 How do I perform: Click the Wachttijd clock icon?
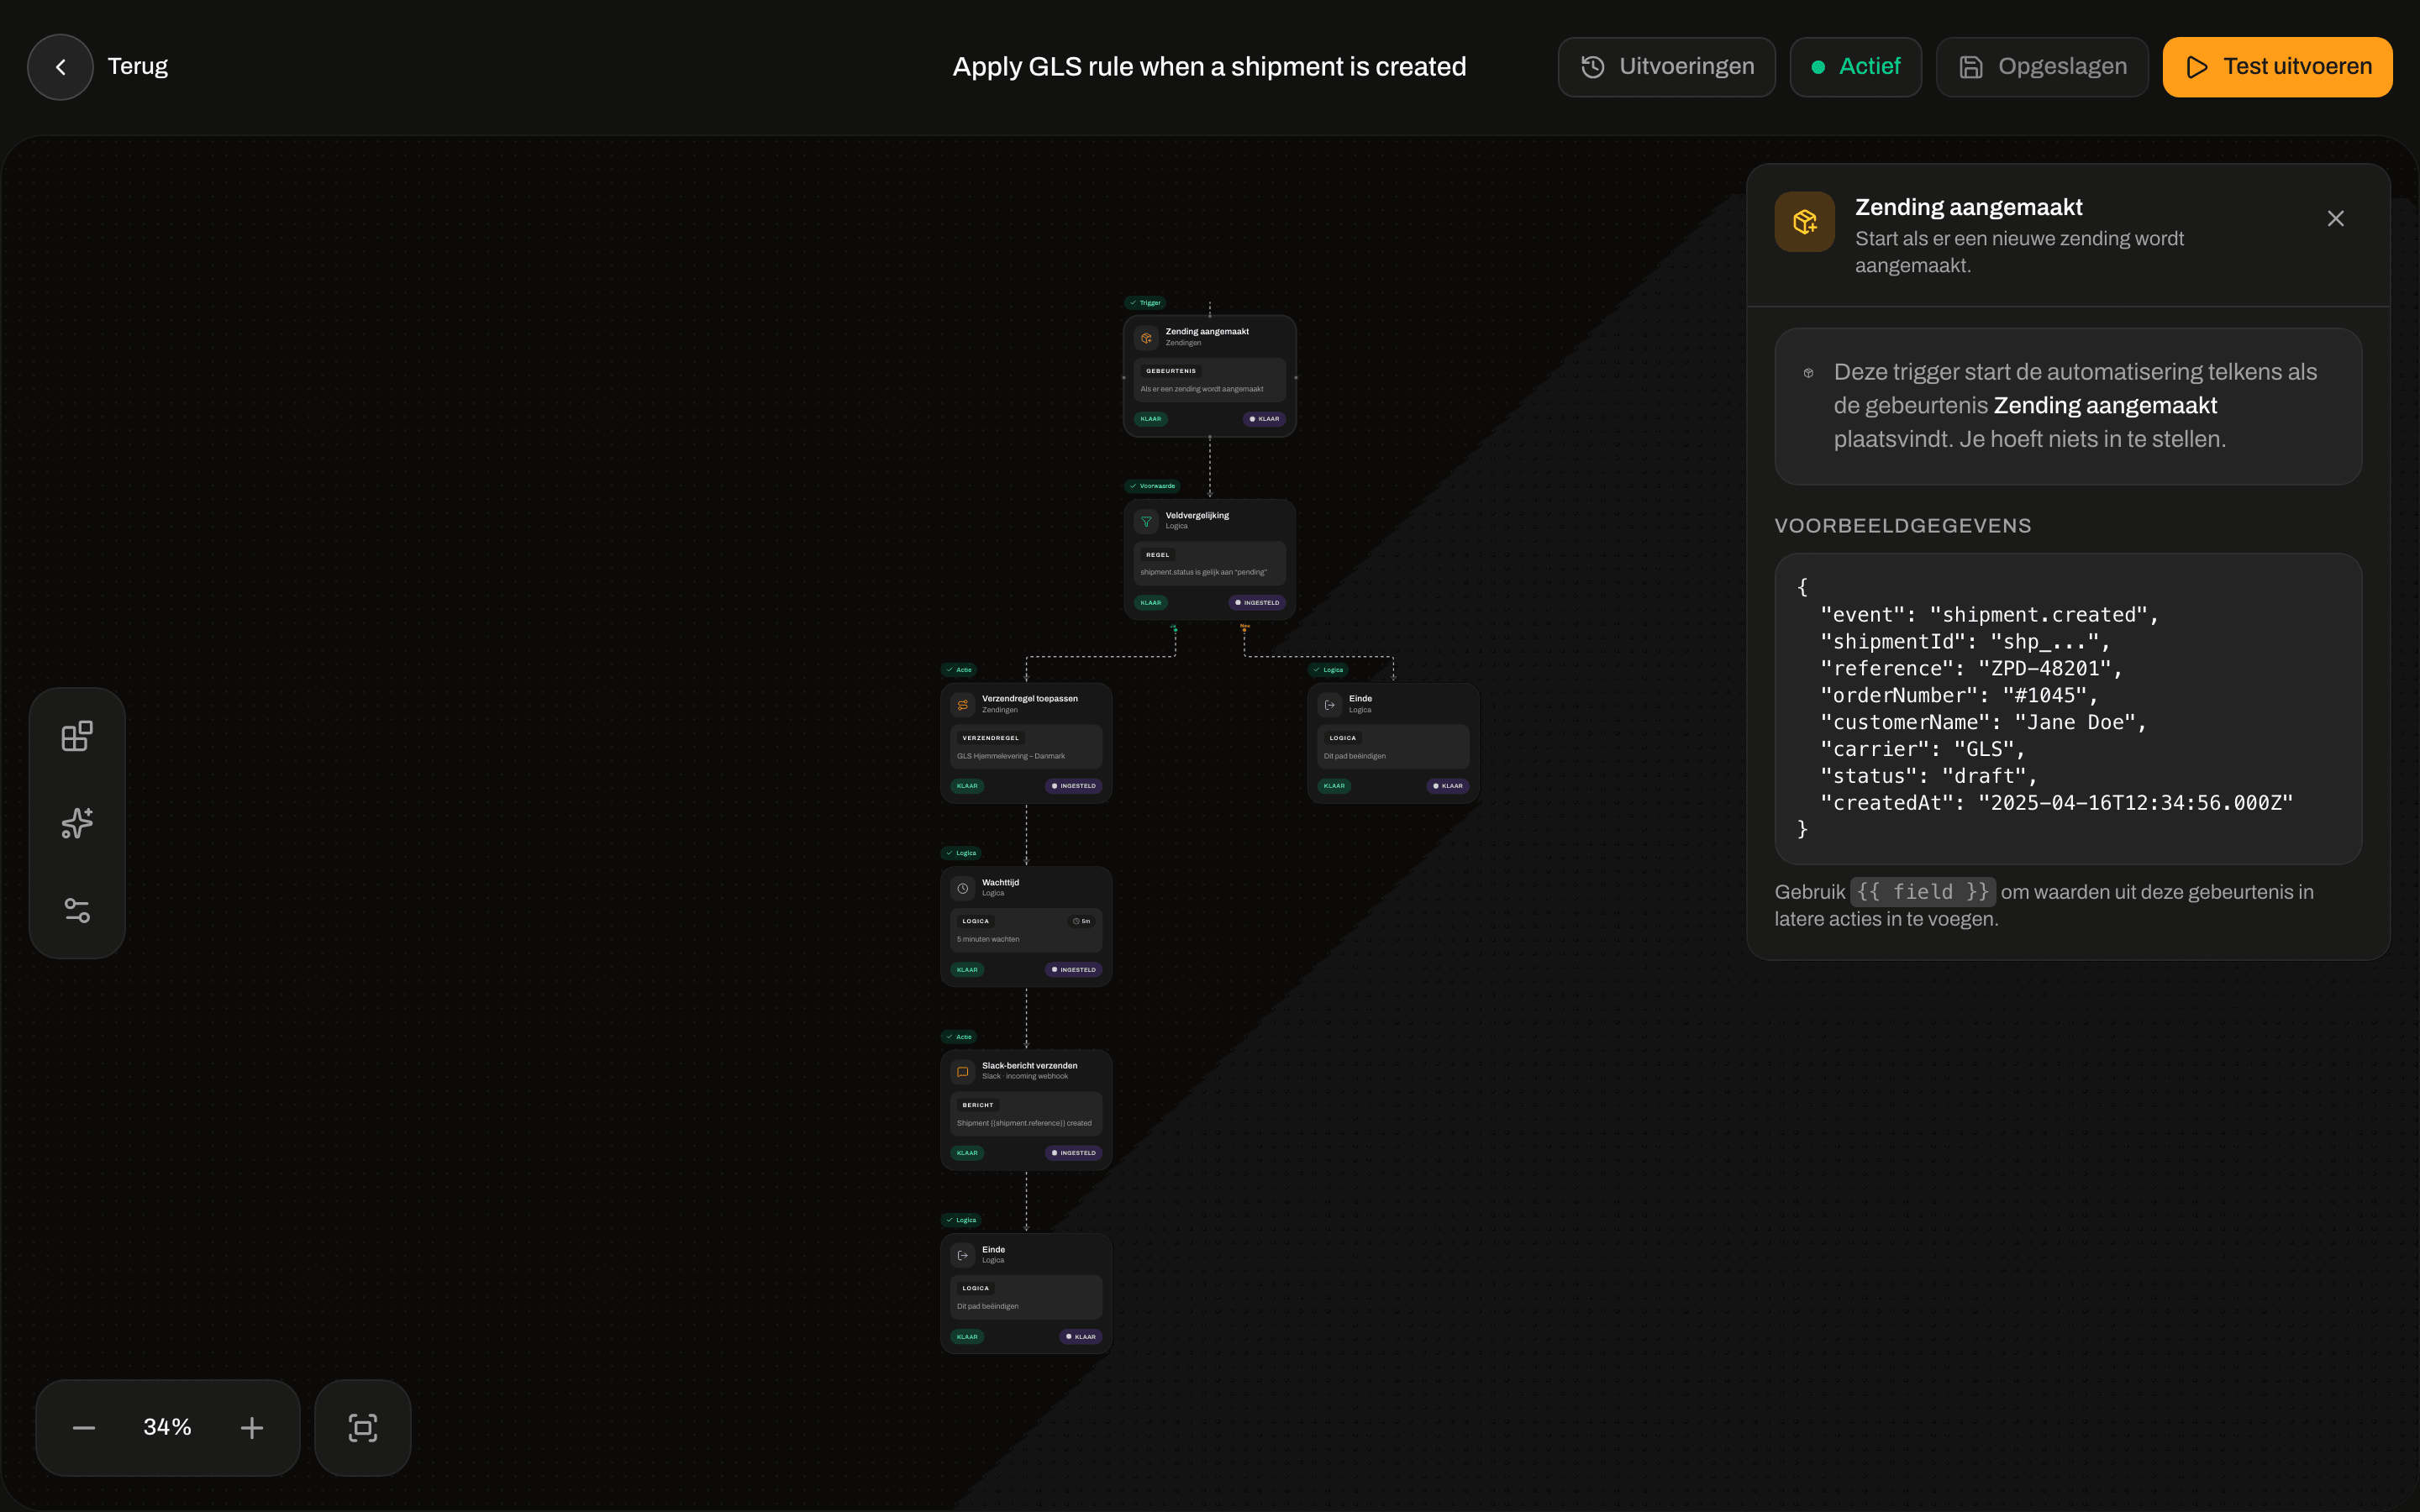pos(963,888)
